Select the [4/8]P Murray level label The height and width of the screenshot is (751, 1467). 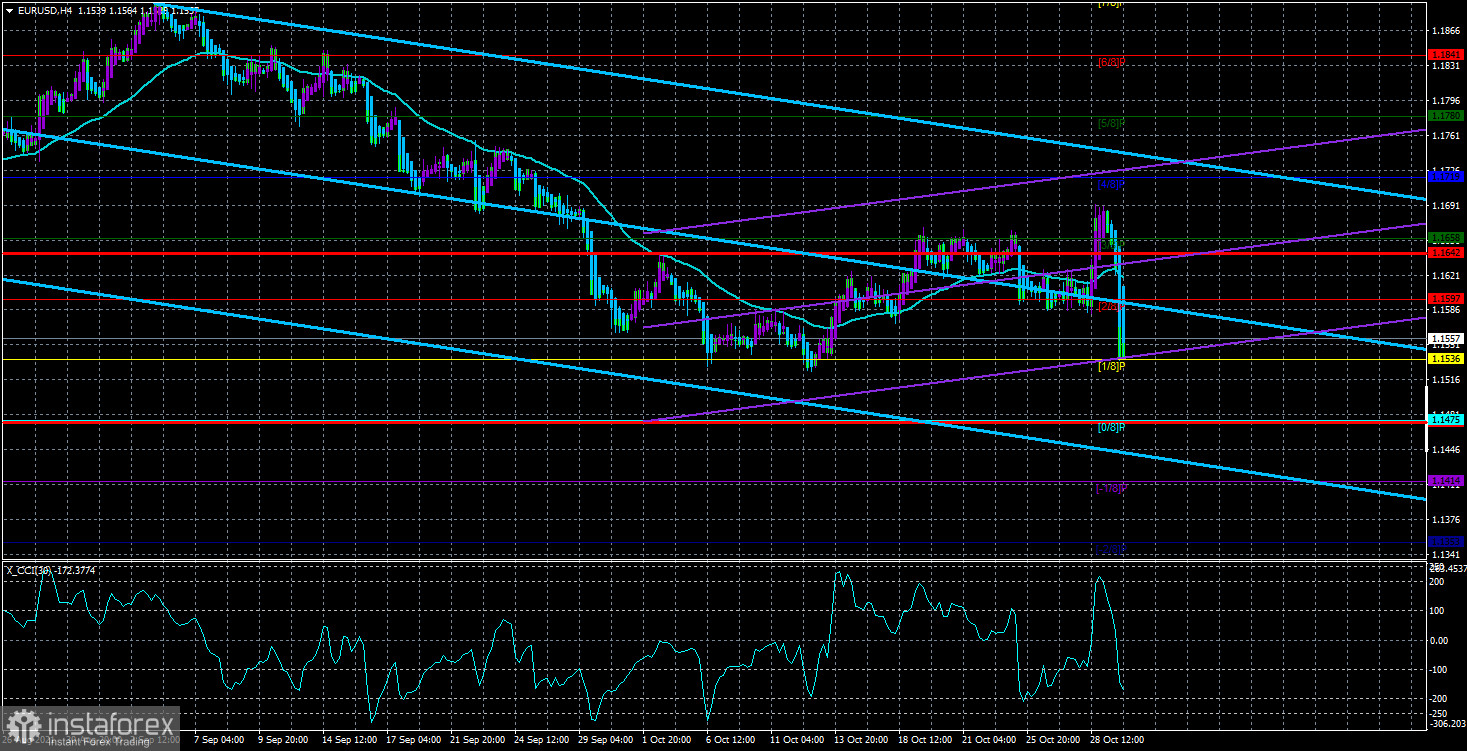pyautogui.click(x=1112, y=185)
